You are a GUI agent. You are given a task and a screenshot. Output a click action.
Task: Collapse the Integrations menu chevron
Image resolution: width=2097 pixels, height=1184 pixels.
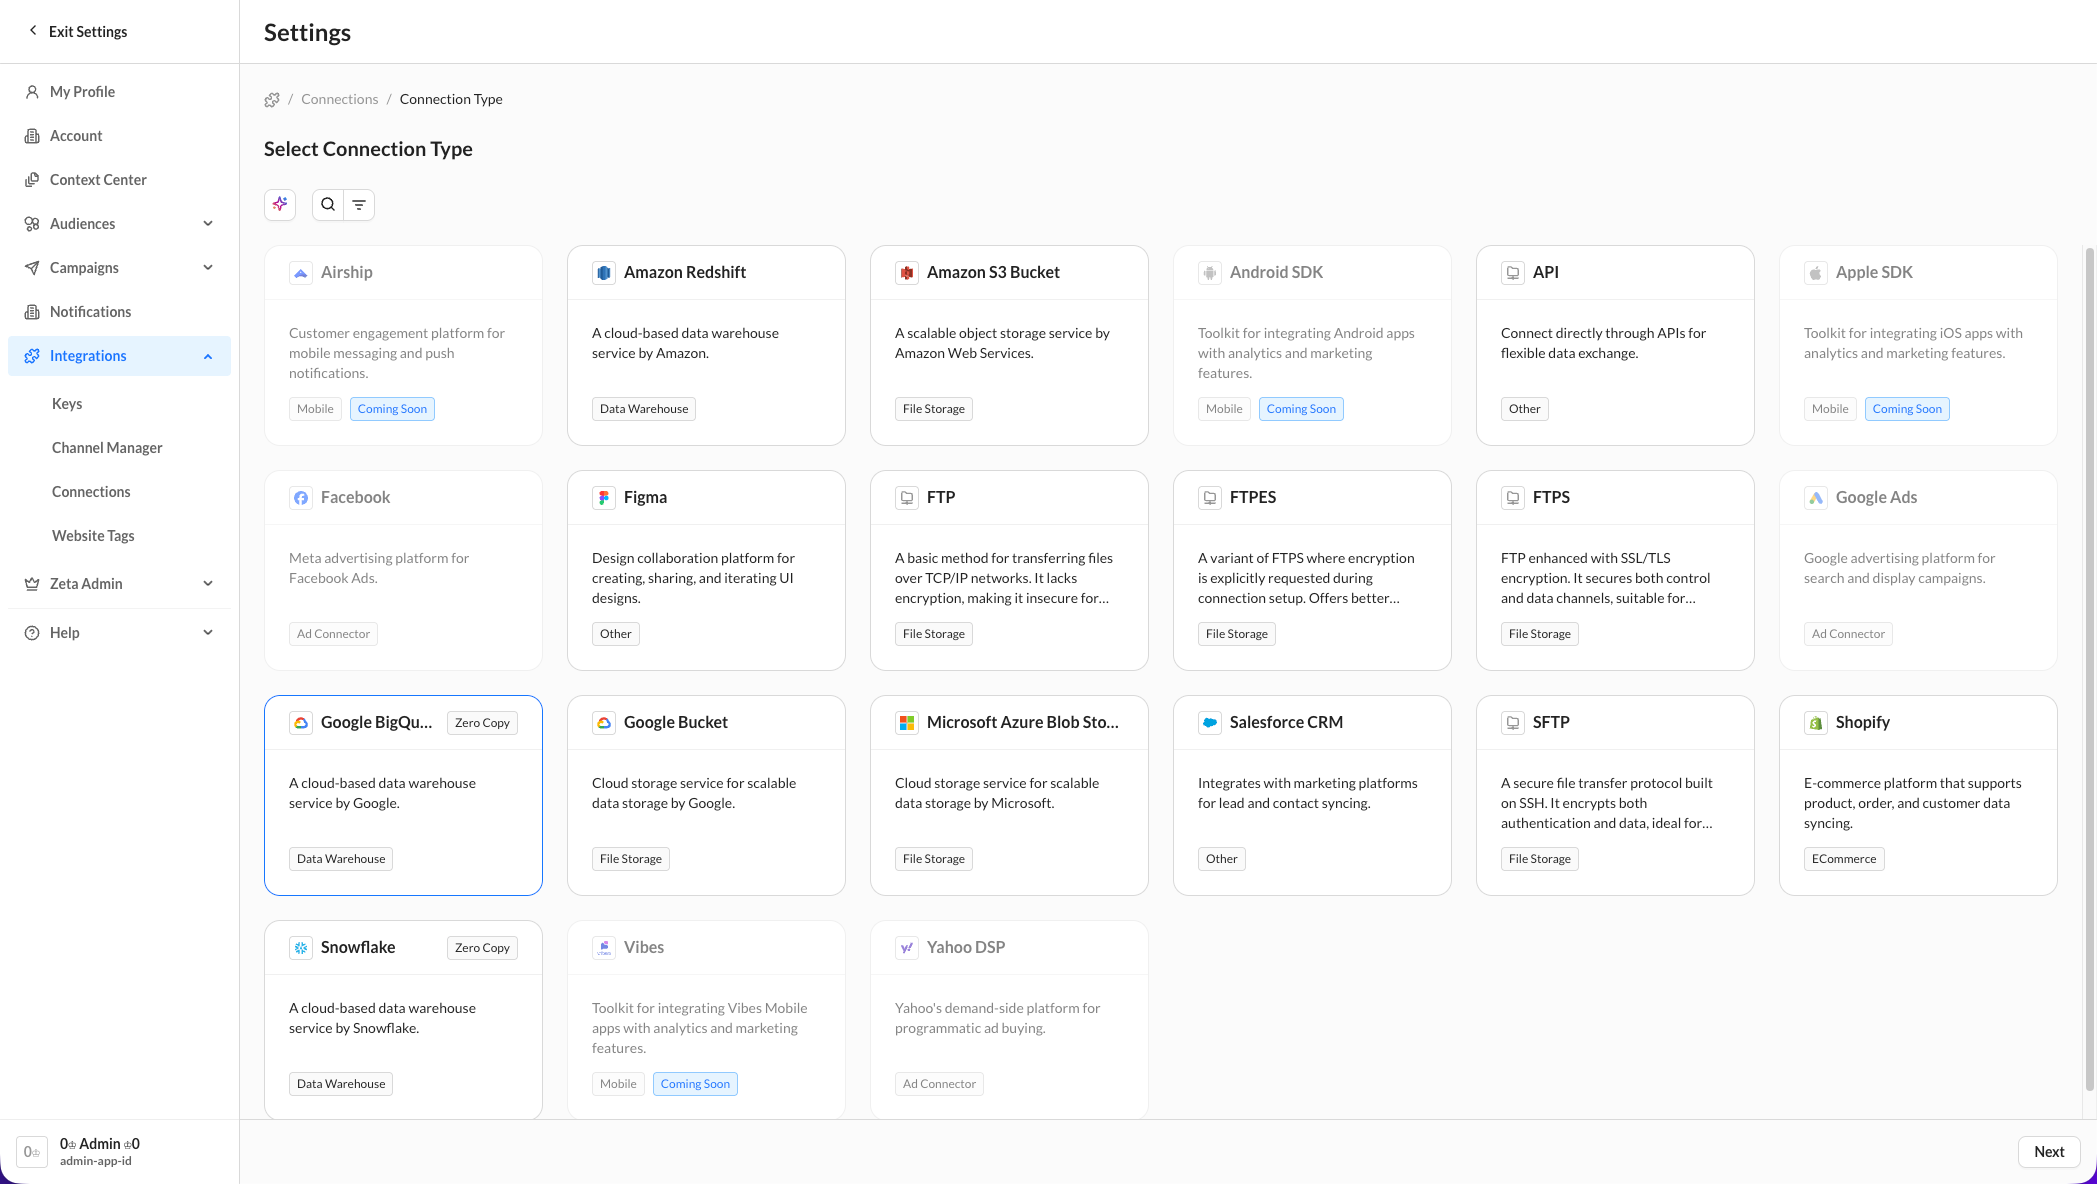point(208,356)
